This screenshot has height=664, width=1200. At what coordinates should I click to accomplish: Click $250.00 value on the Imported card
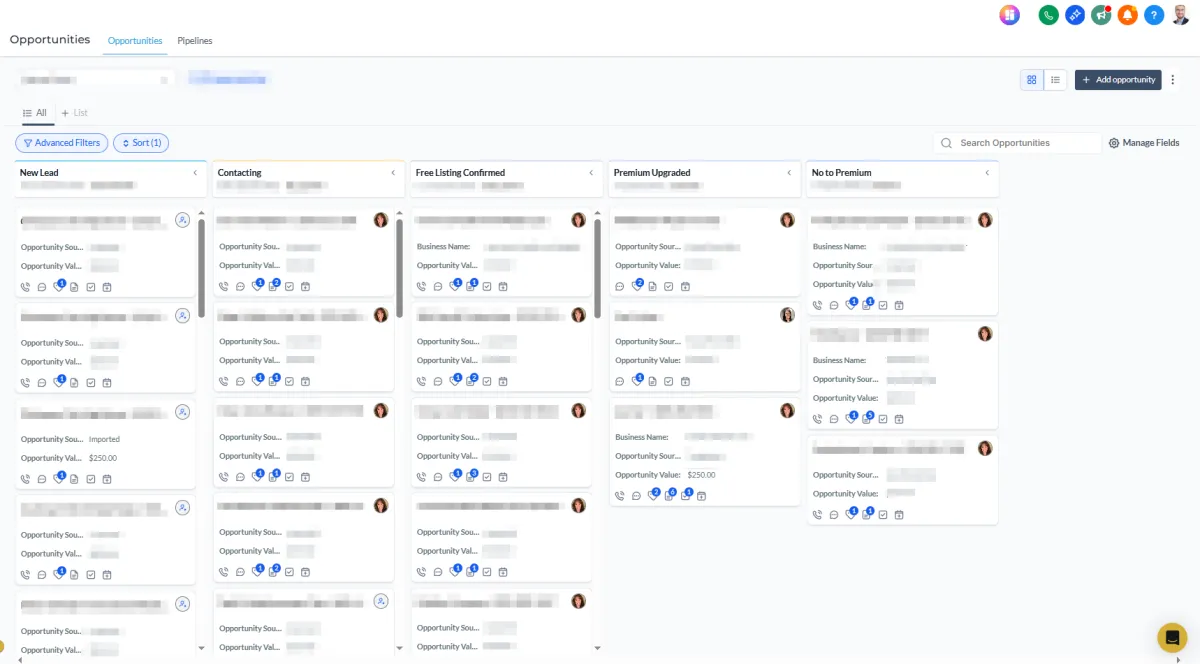[103, 458]
